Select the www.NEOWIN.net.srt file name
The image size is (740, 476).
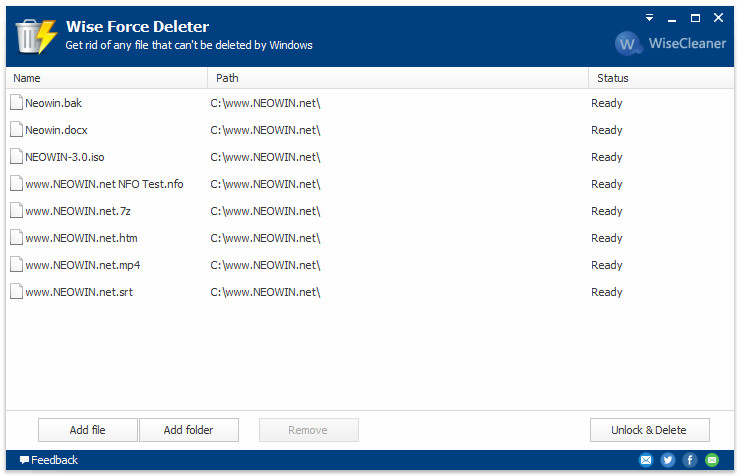pos(79,292)
